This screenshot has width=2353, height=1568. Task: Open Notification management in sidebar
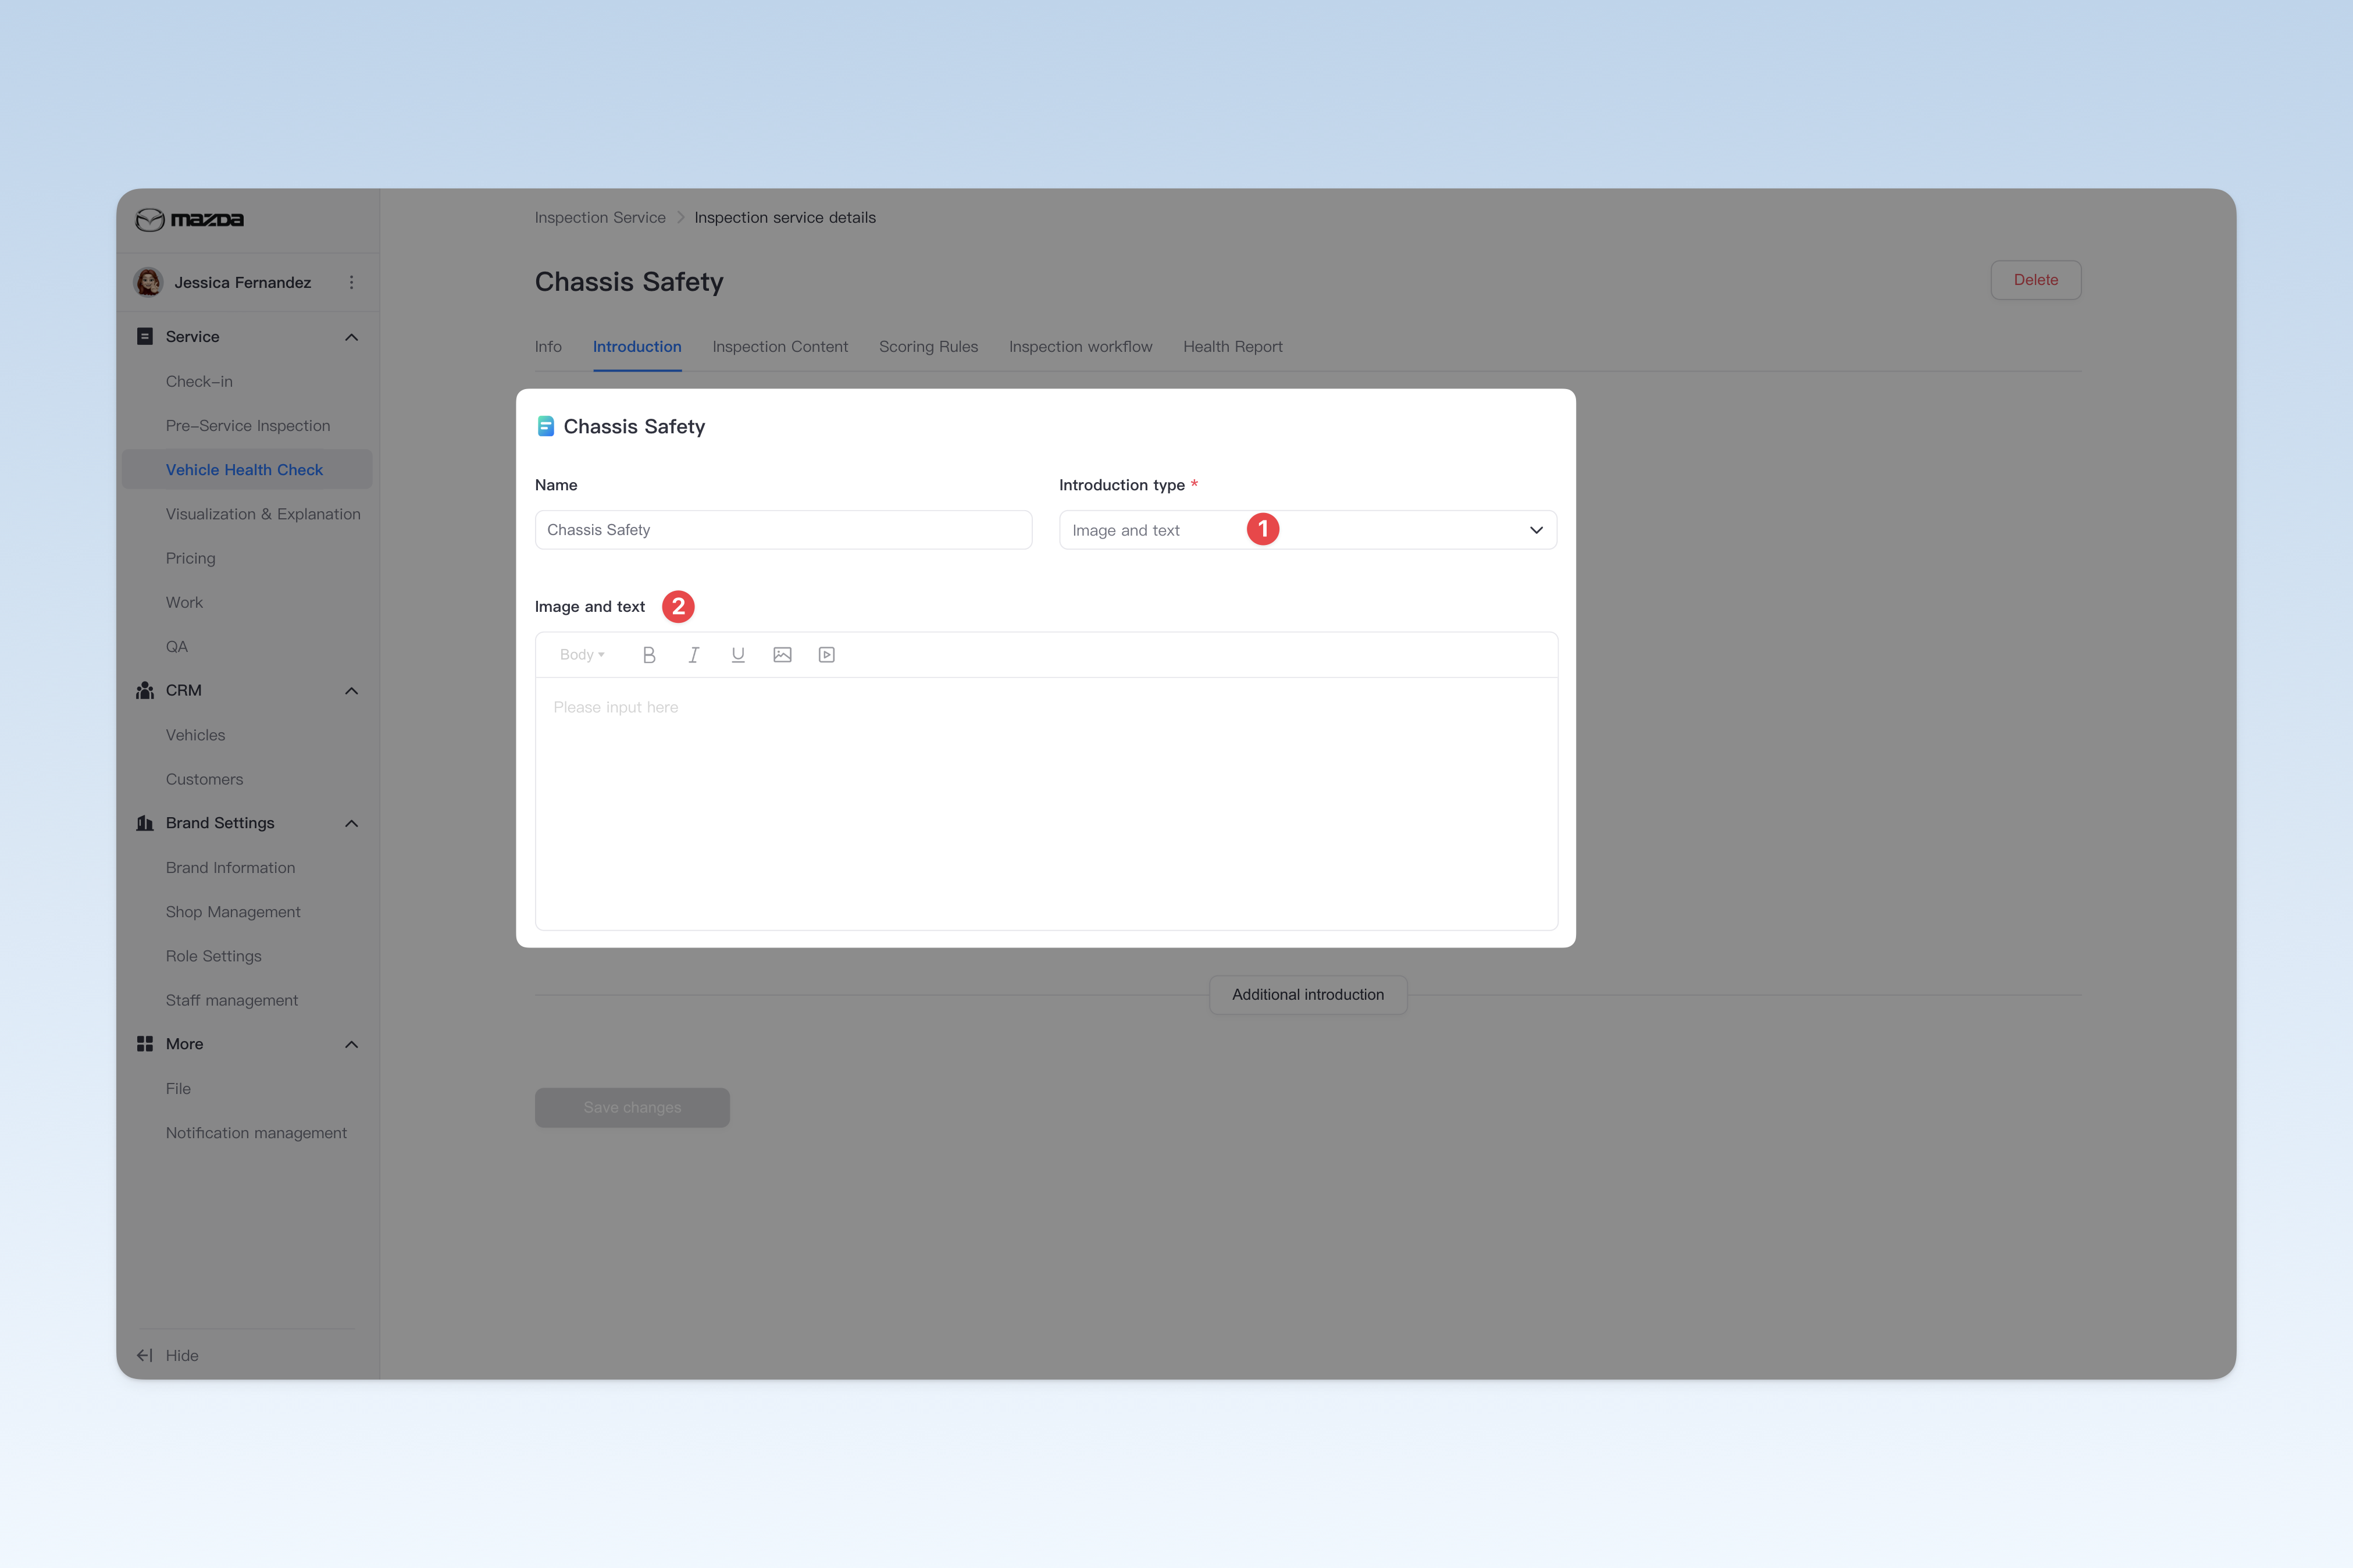(x=256, y=1133)
